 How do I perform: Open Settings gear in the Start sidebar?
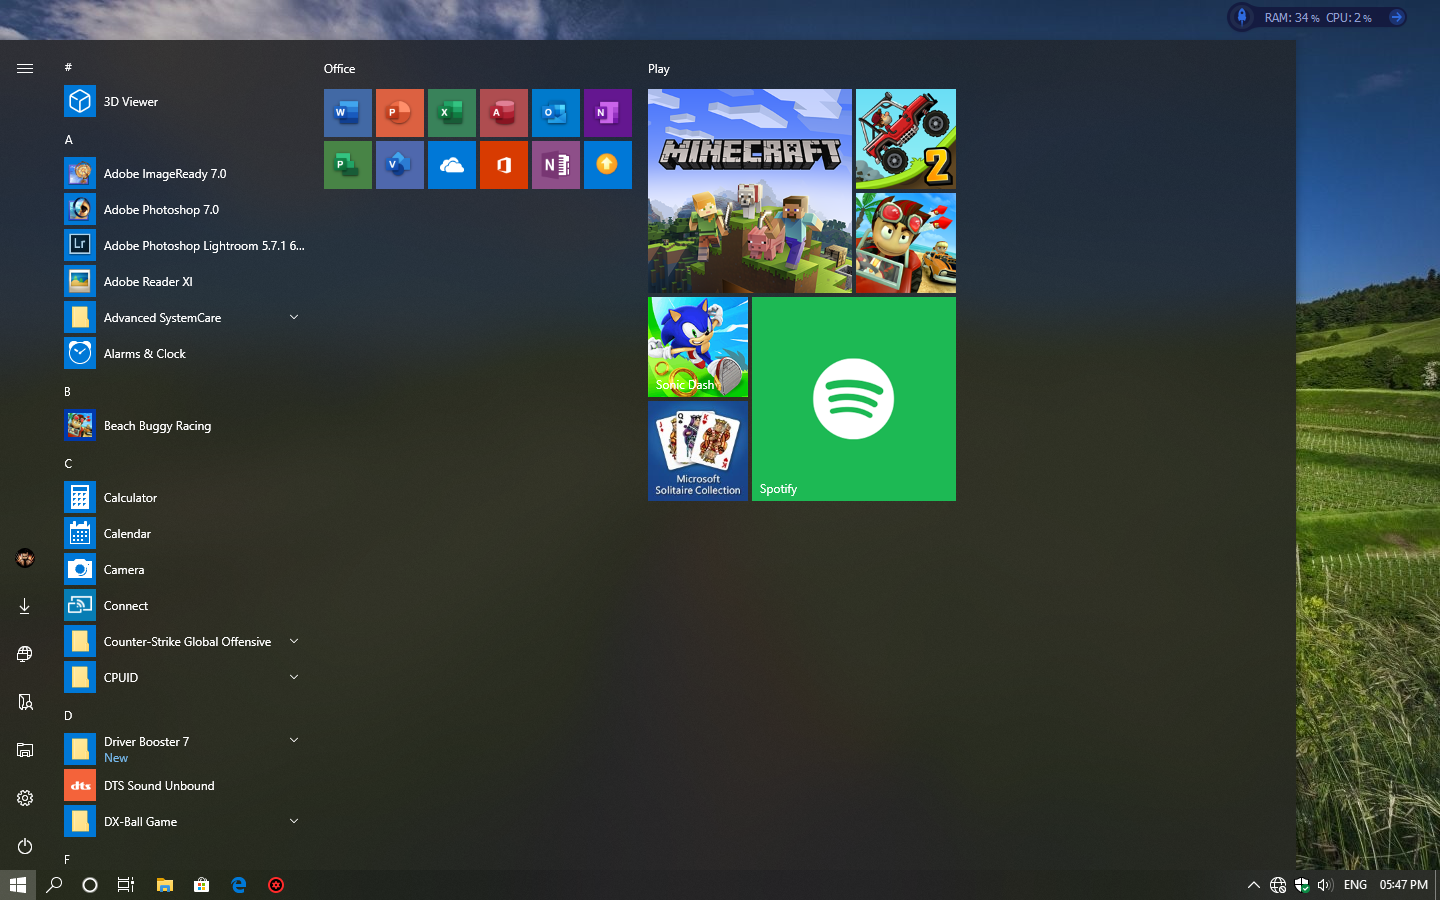pyautogui.click(x=25, y=798)
